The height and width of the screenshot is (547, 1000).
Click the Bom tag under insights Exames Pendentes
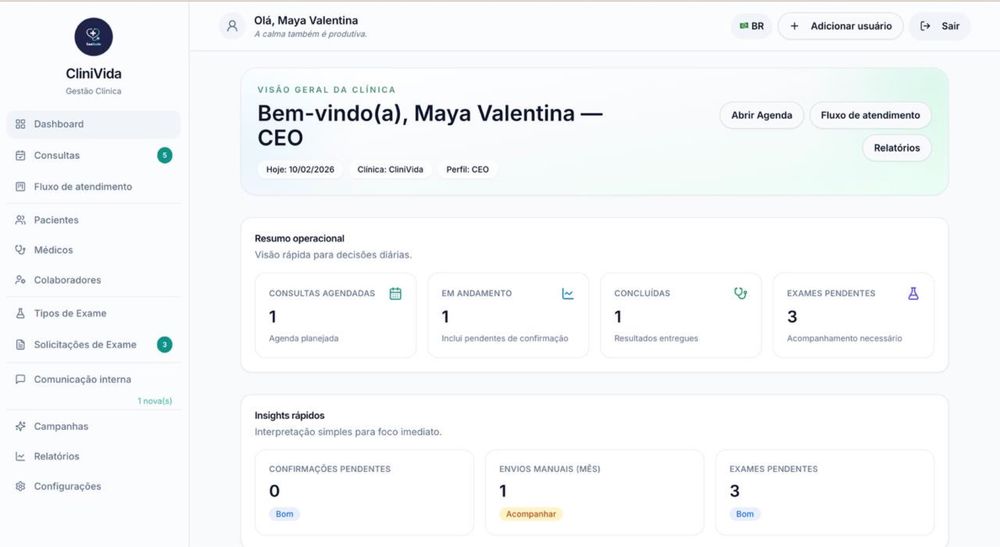(745, 514)
